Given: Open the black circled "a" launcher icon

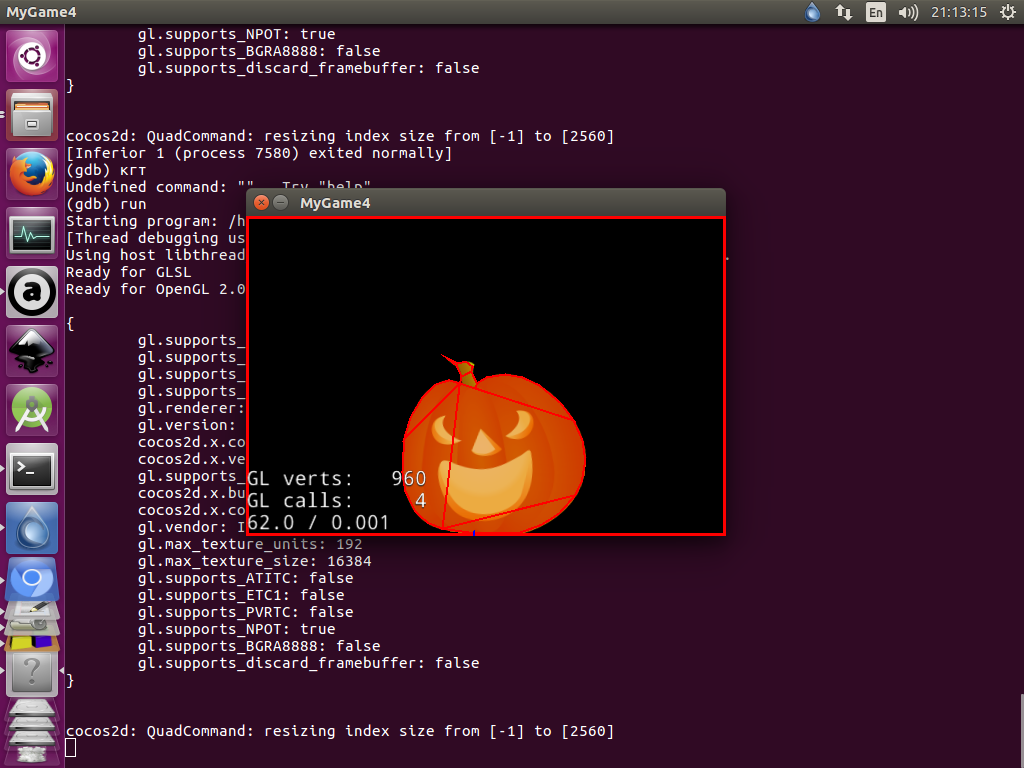Looking at the screenshot, I should [32, 292].
